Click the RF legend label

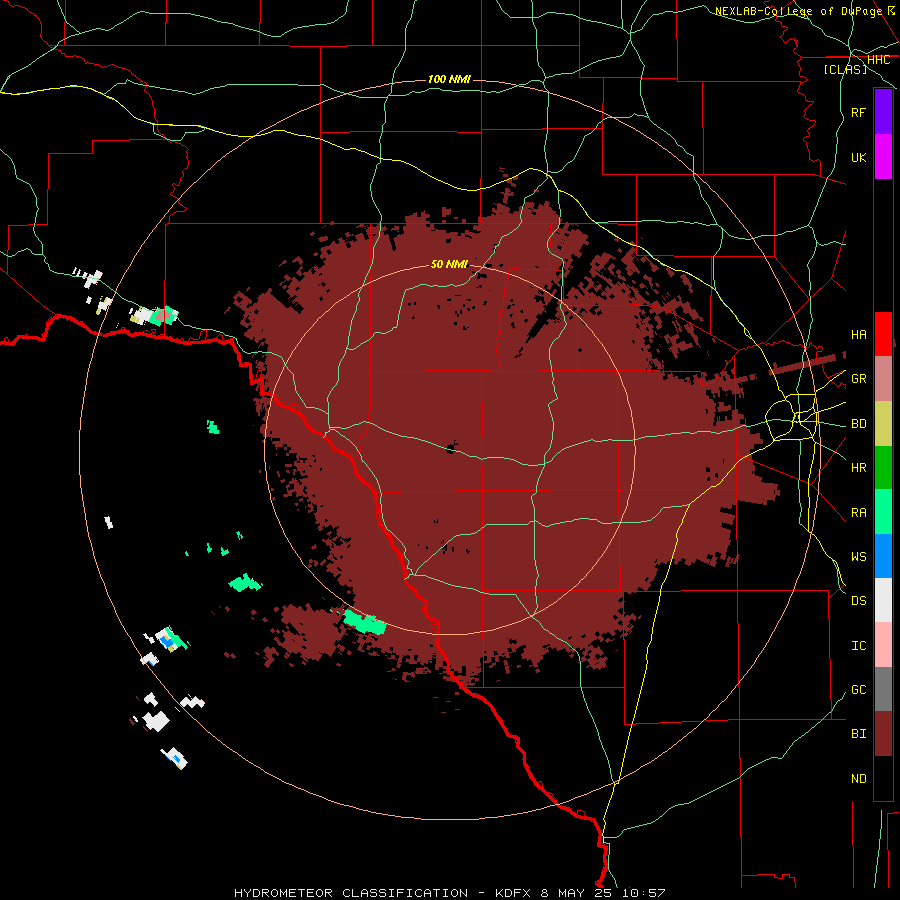pyautogui.click(x=858, y=112)
